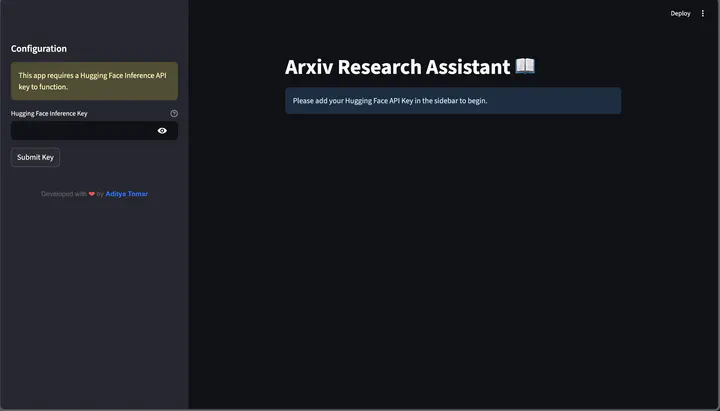Click the Hugging Face Inference Key label

(x=49, y=114)
